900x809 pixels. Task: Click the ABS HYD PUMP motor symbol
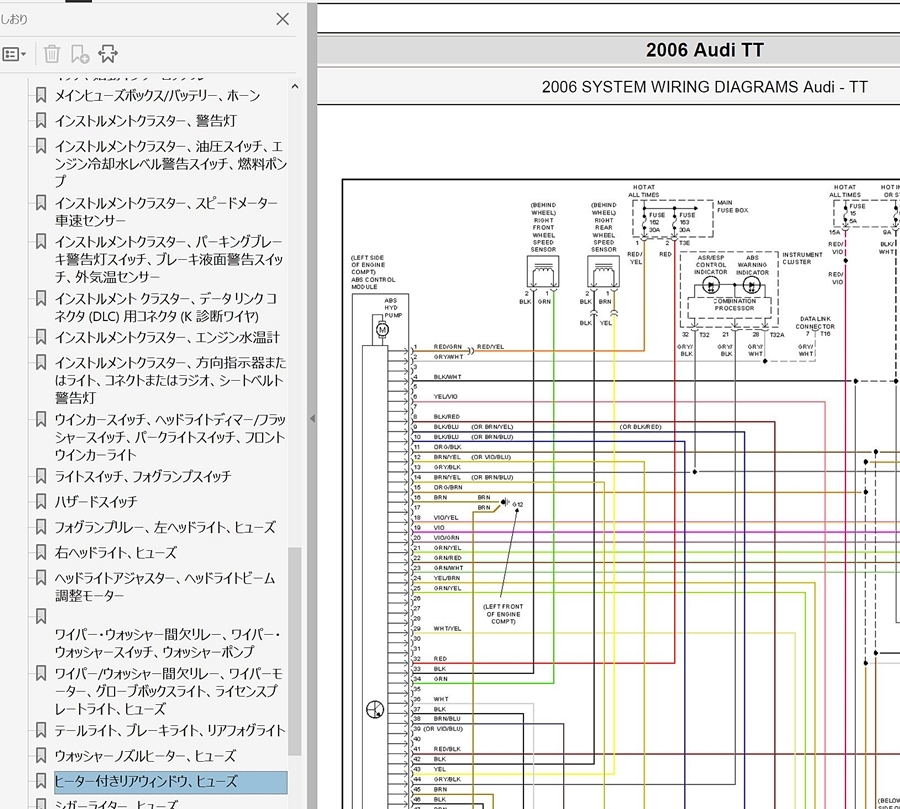click(x=382, y=330)
